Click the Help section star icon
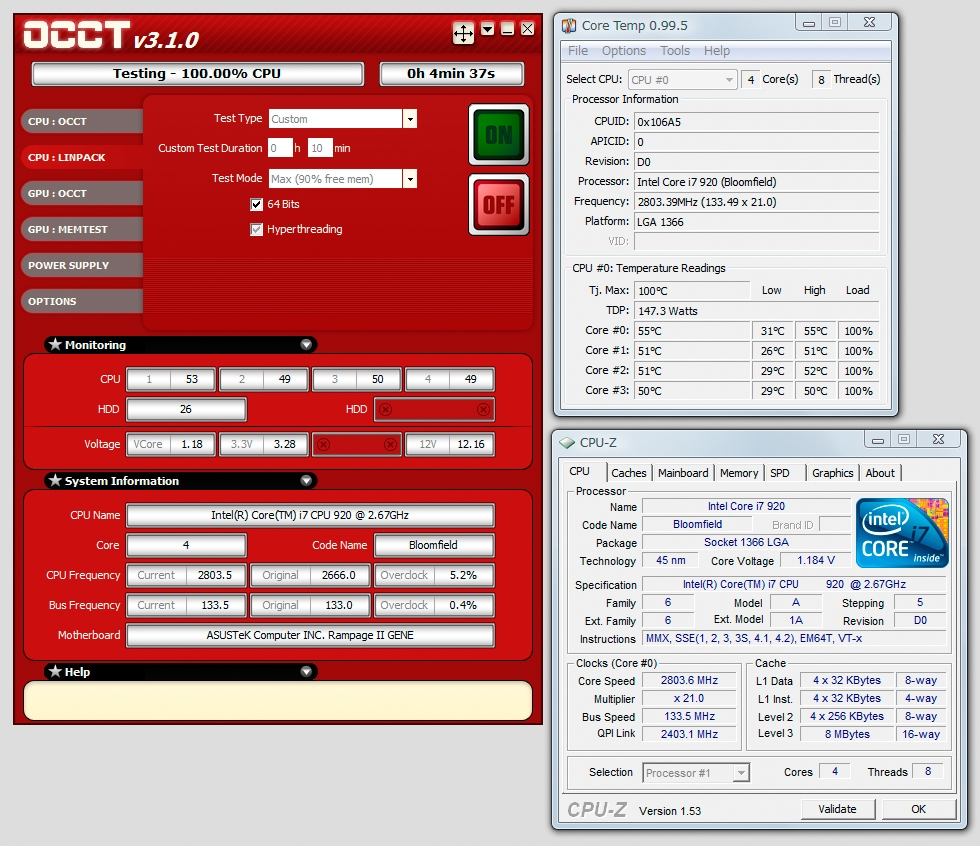 click(x=55, y=671)
